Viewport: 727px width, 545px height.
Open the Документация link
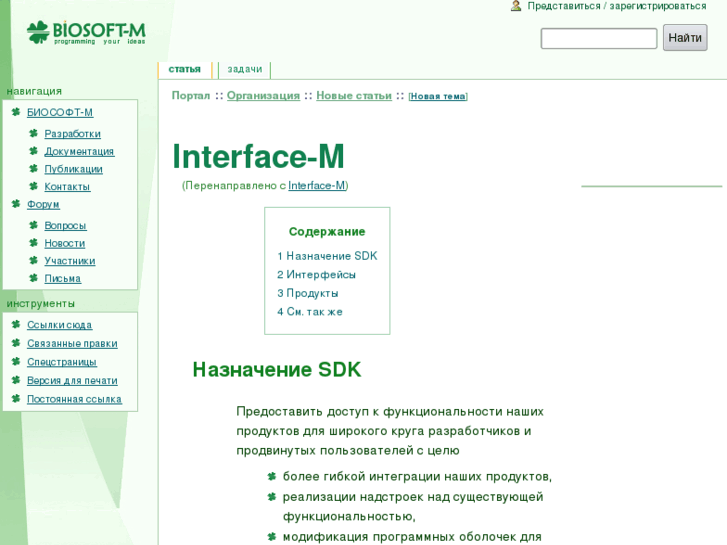click(79, 151)
